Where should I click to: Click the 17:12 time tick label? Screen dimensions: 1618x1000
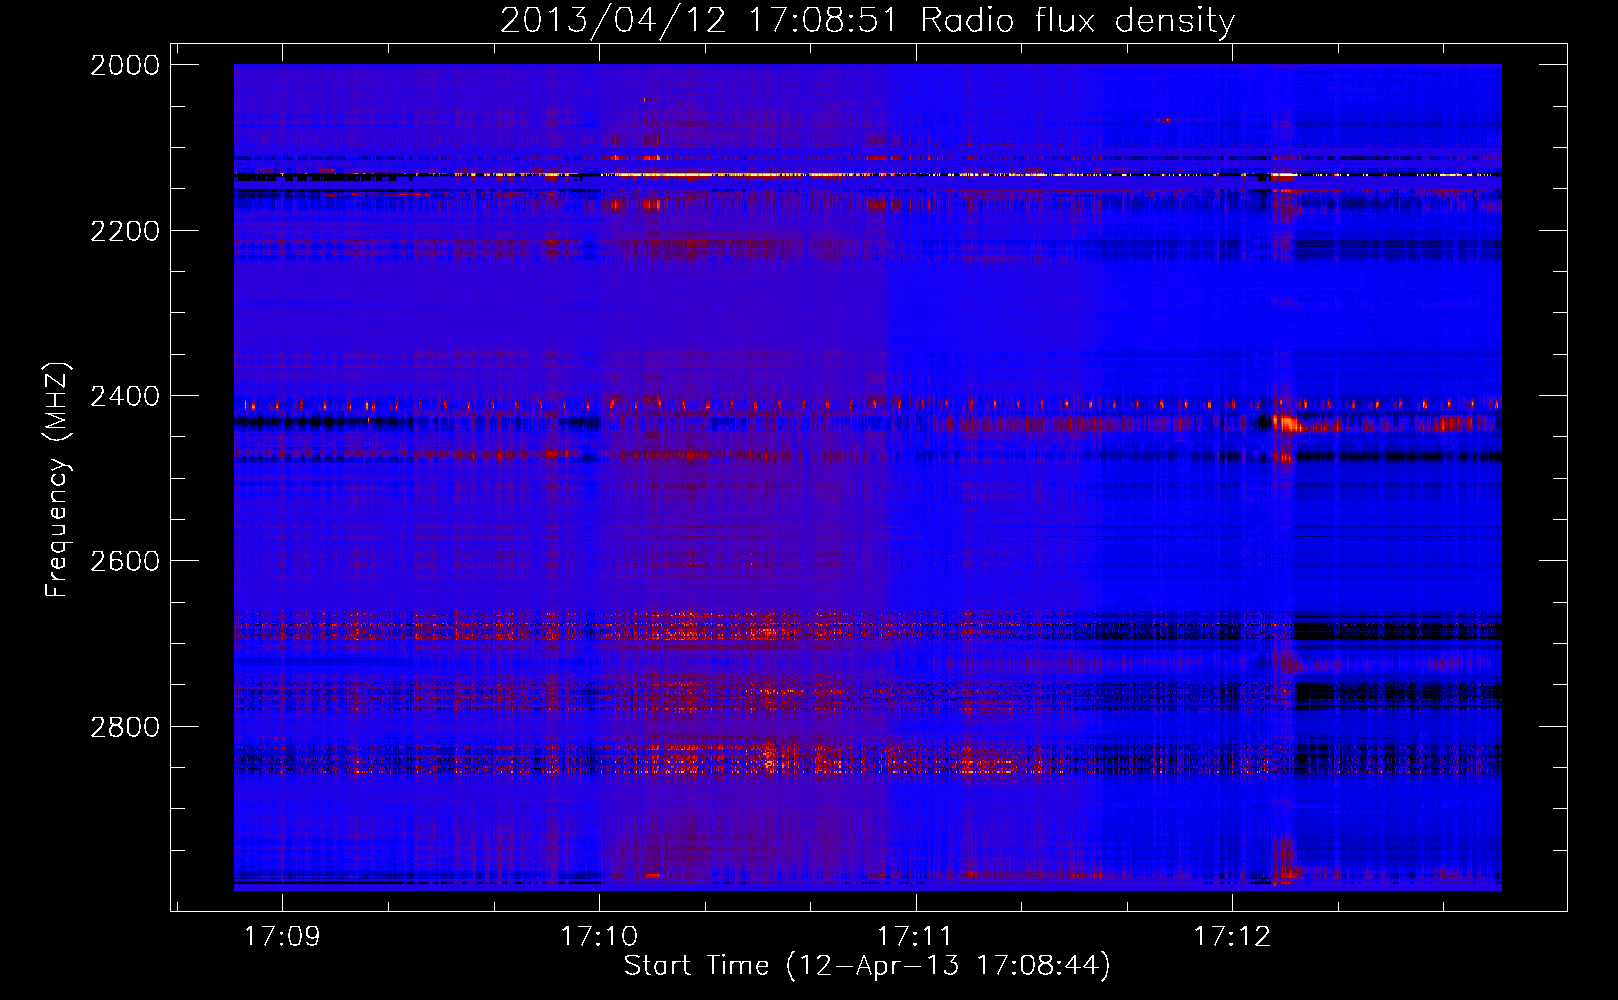click(1232, 936)
